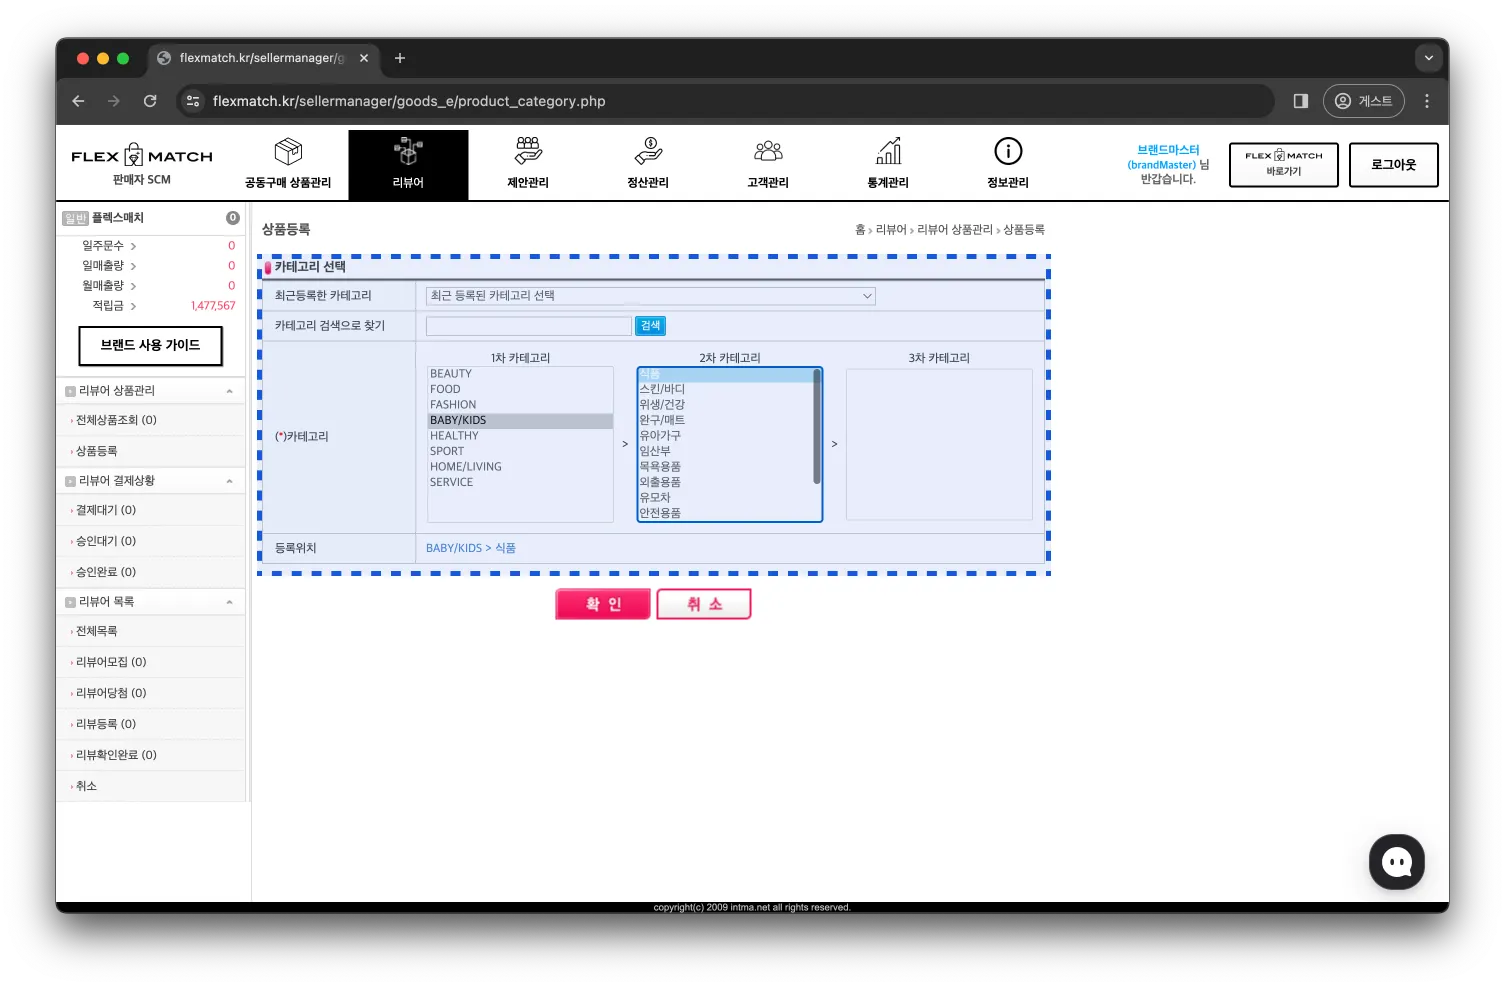Expand the 일주문수 arrow
The image size is (1505, 987).
133,246
